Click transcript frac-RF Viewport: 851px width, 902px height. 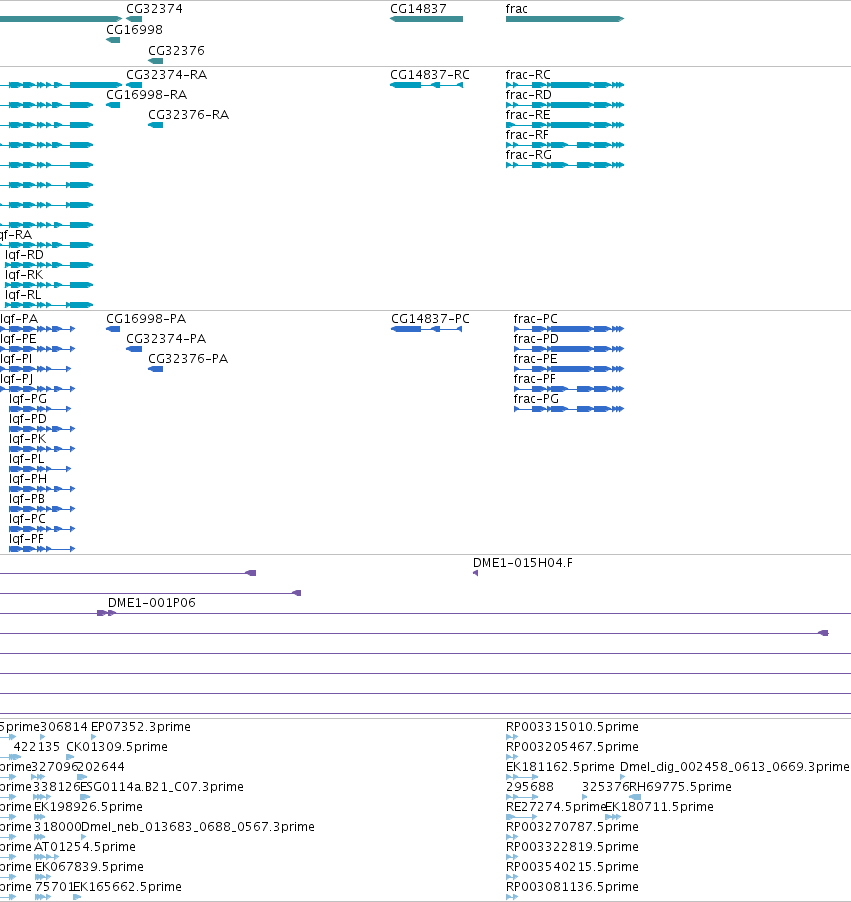point(527,135)
